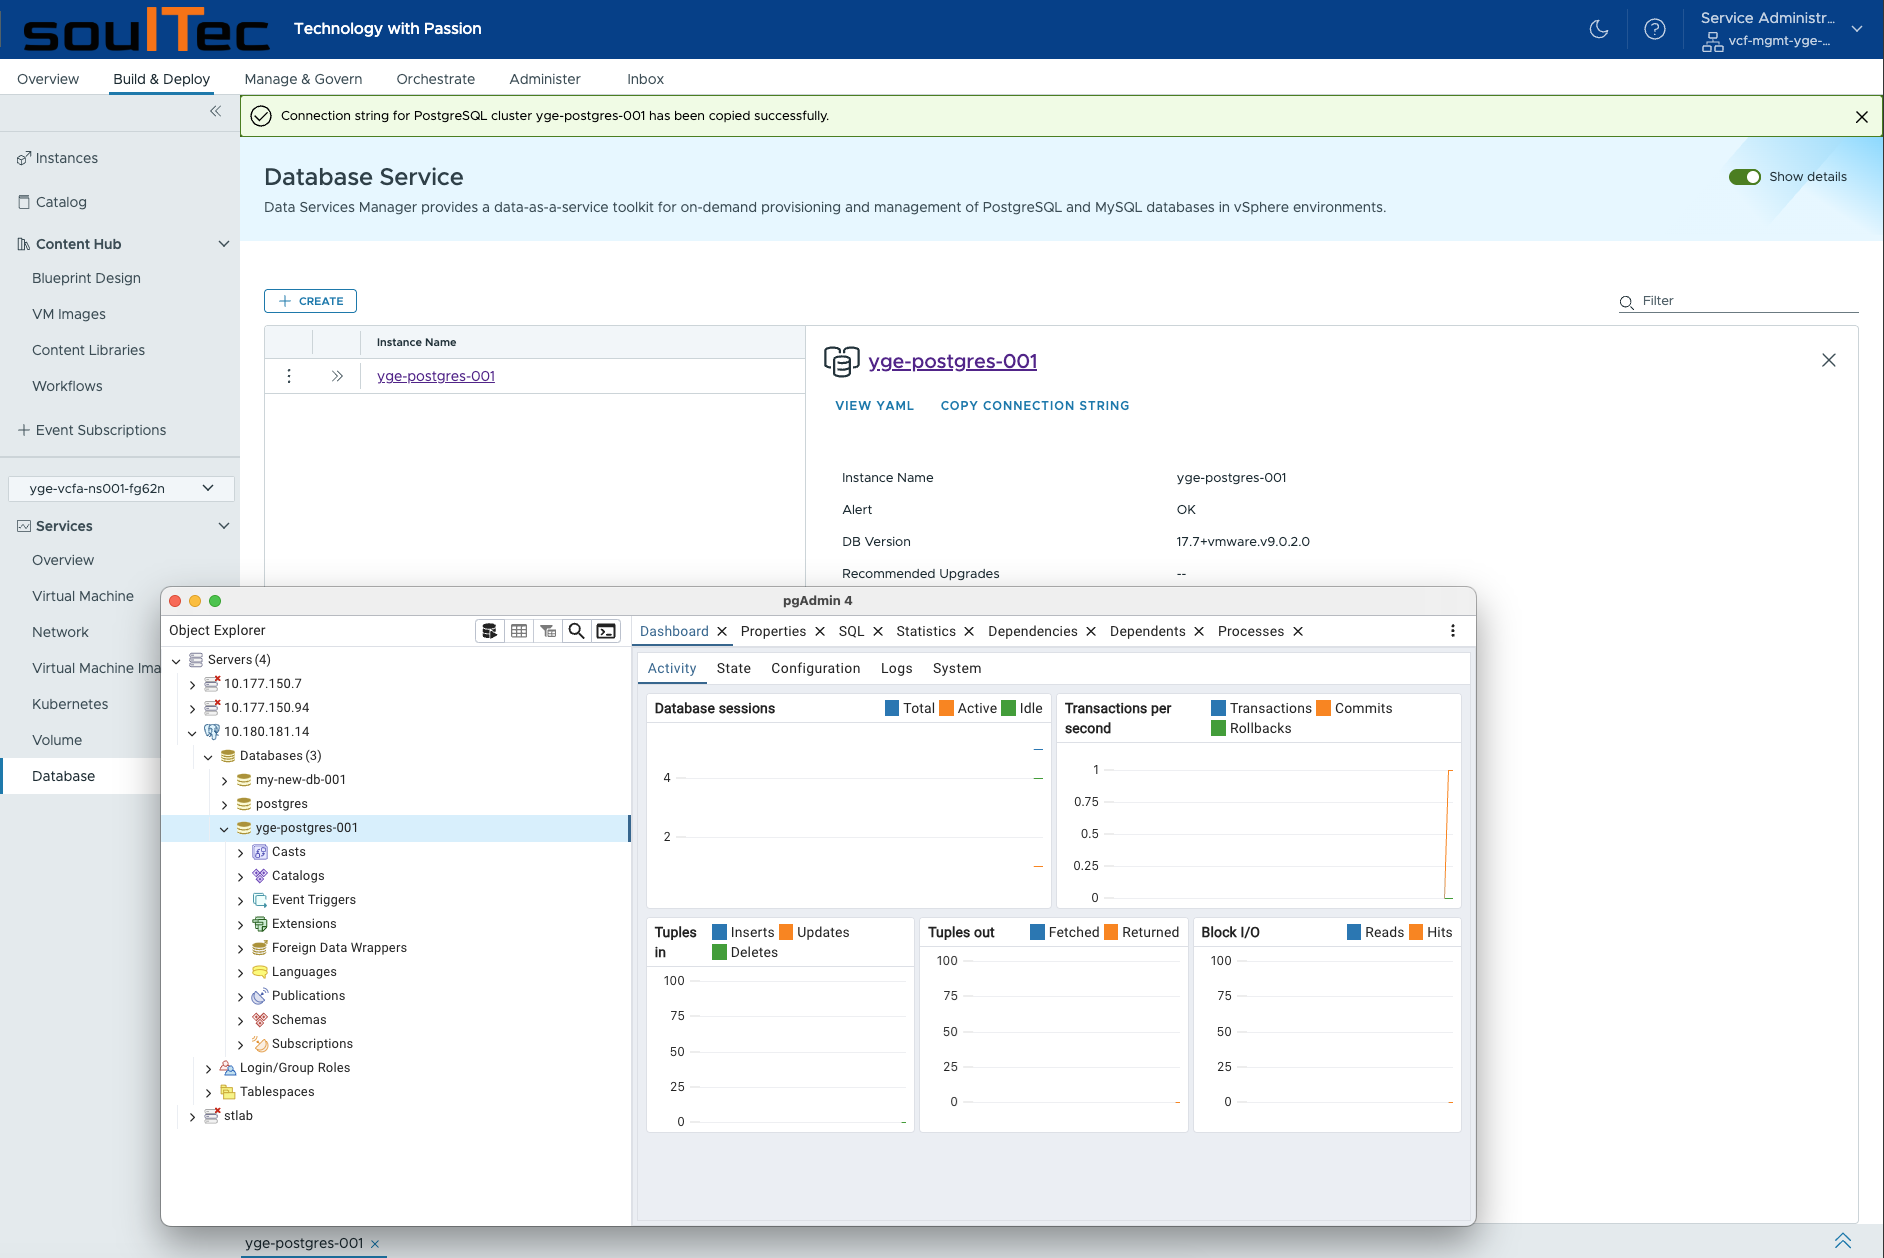This screenshot has height=1258, width=1884.
Task: Expand the Login/Group Roles tree node
Action: (x=208, y=1067)
